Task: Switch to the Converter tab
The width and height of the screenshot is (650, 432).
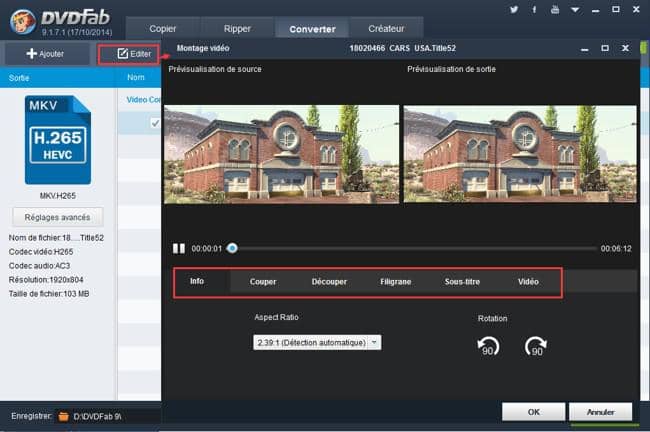Action: coord(312,29)
